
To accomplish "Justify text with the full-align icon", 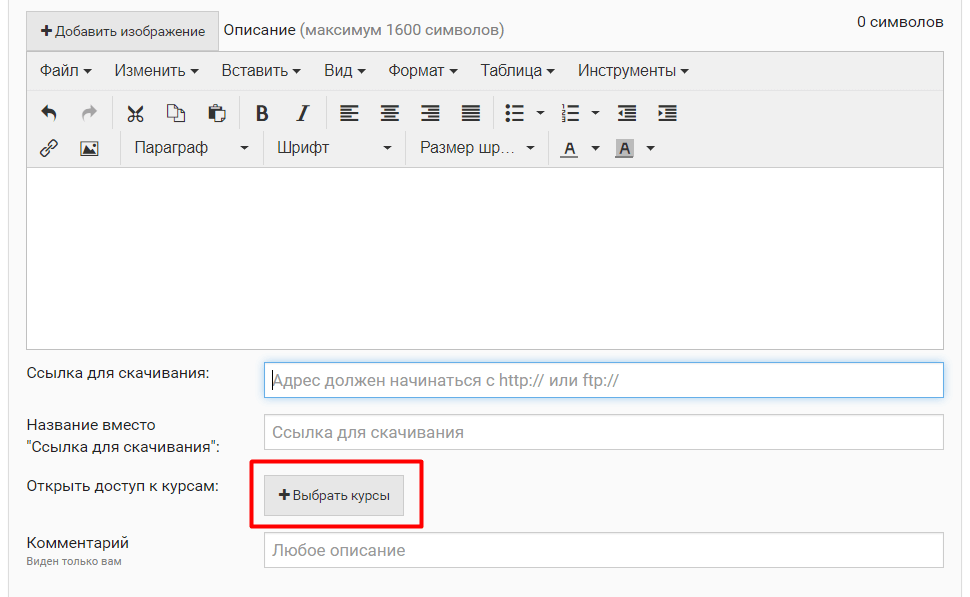I will coord(471,113).
